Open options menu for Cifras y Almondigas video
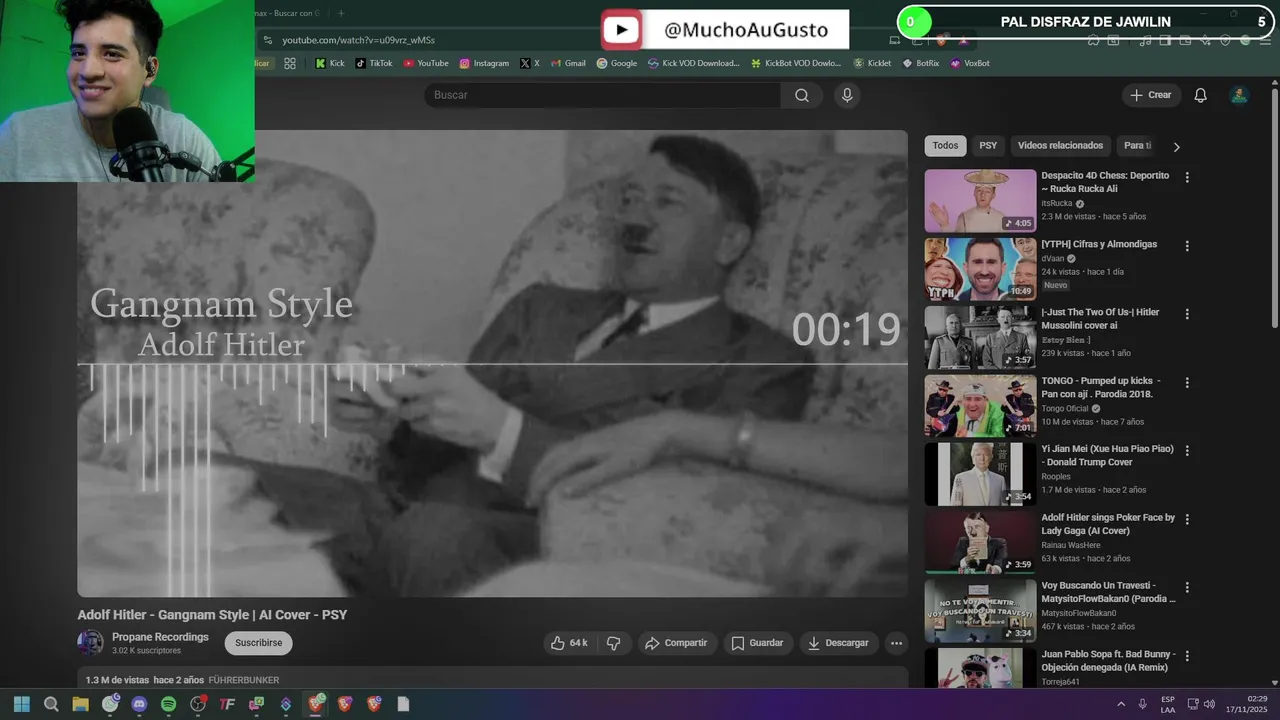Viewport: 1280px width, 720px height. point(1187,246)
